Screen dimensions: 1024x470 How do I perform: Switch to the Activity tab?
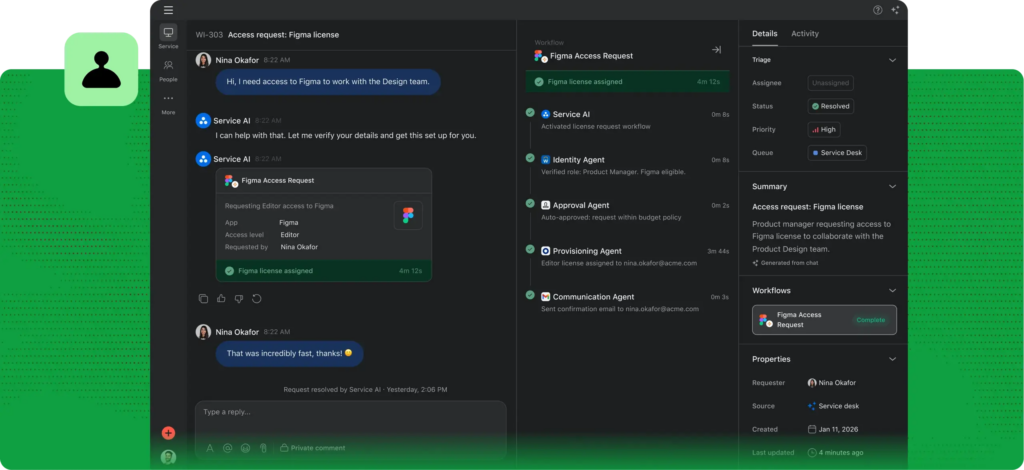click(x=805, y=33)
